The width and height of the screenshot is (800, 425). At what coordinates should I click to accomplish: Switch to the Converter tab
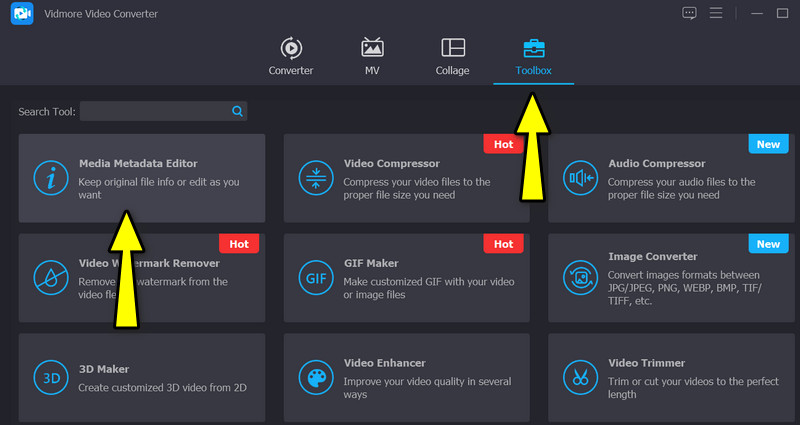pos(291,57)
